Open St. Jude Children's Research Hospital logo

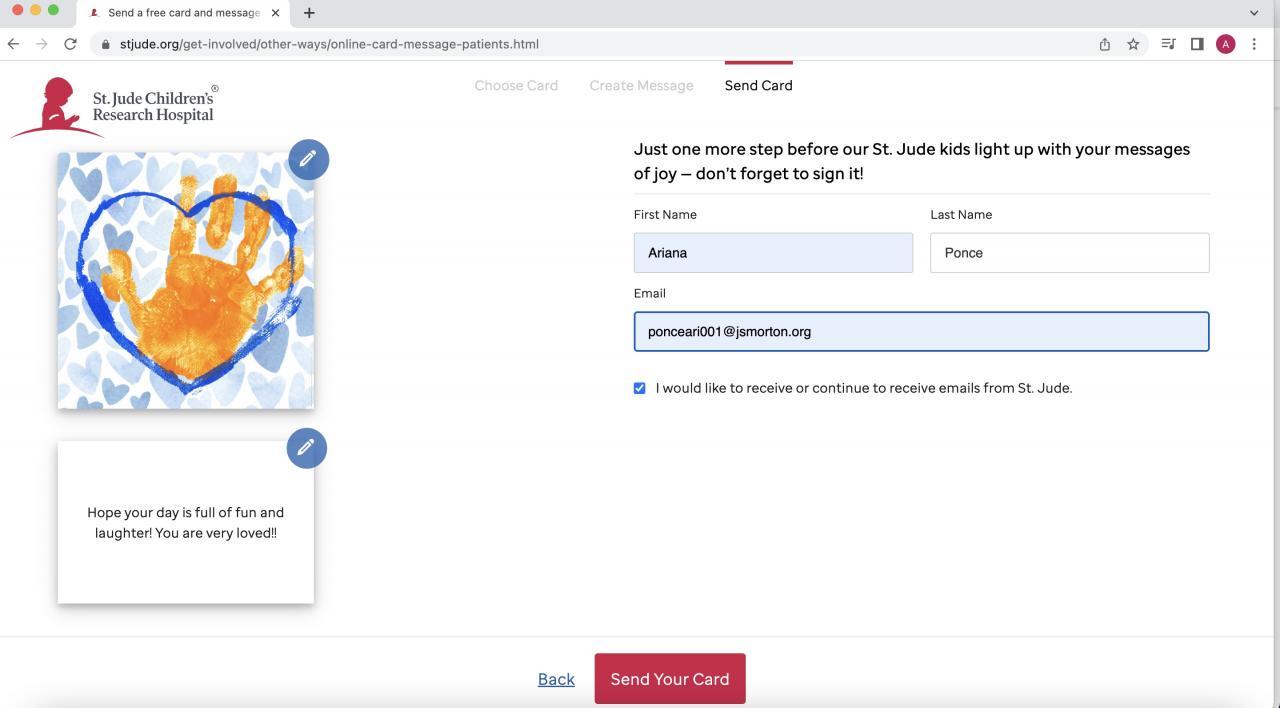(x=116, y=106)
